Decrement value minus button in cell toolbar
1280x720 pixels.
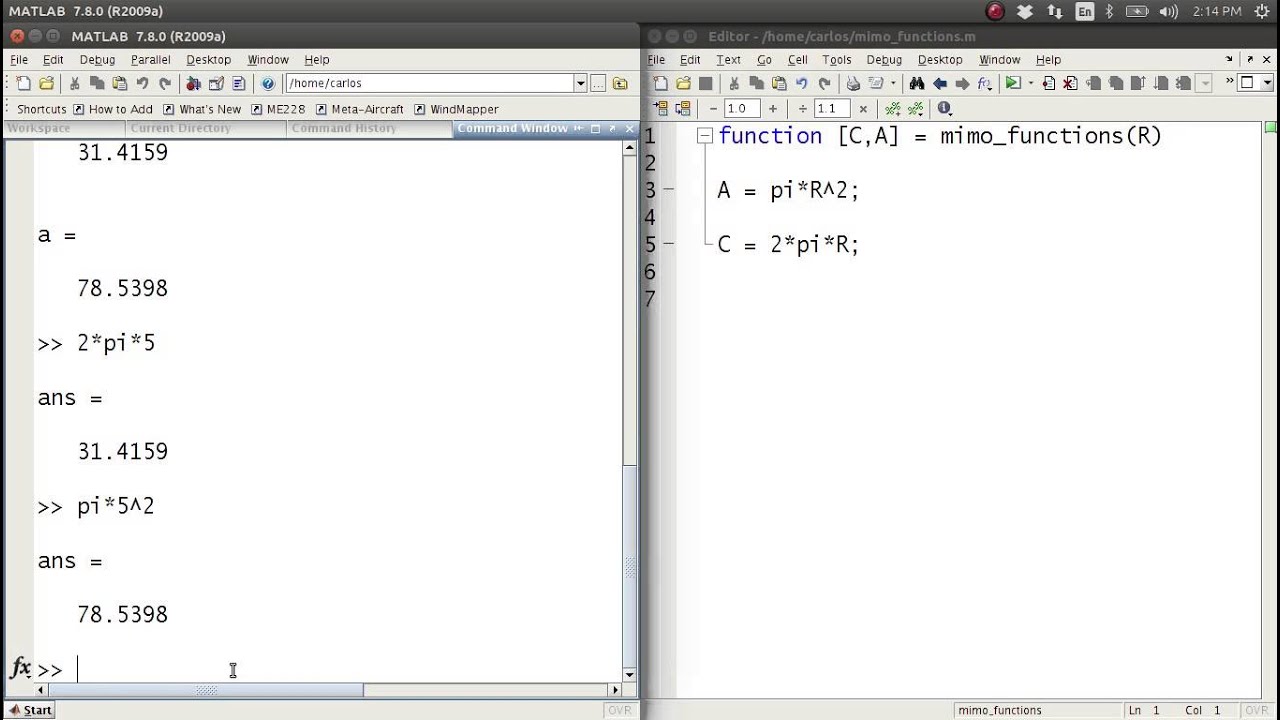(713, 108)
